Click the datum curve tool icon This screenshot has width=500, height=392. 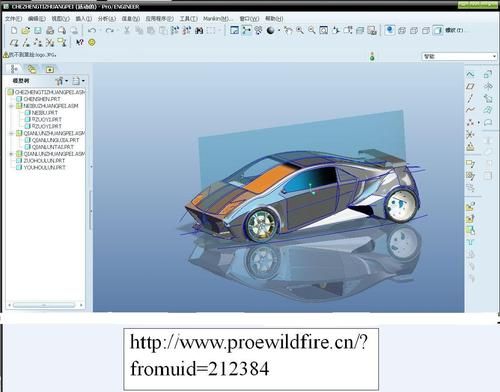[x=470, y=110]
